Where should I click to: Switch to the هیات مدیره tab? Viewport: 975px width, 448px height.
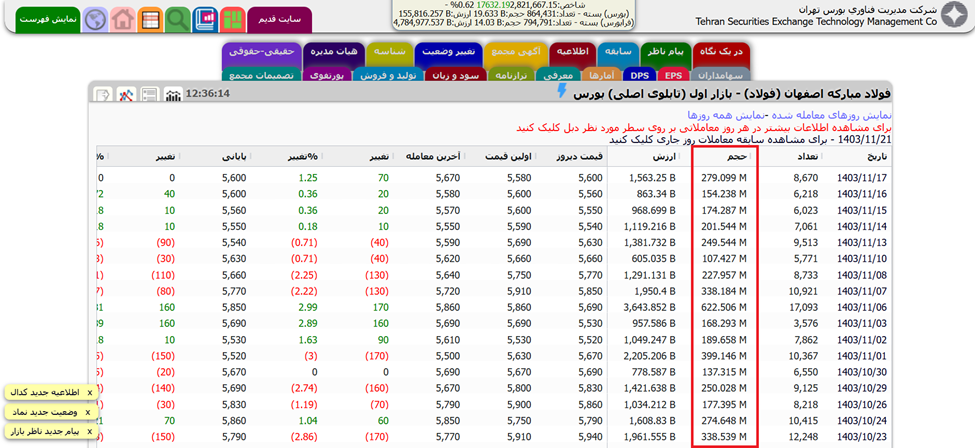pos(334,54)
